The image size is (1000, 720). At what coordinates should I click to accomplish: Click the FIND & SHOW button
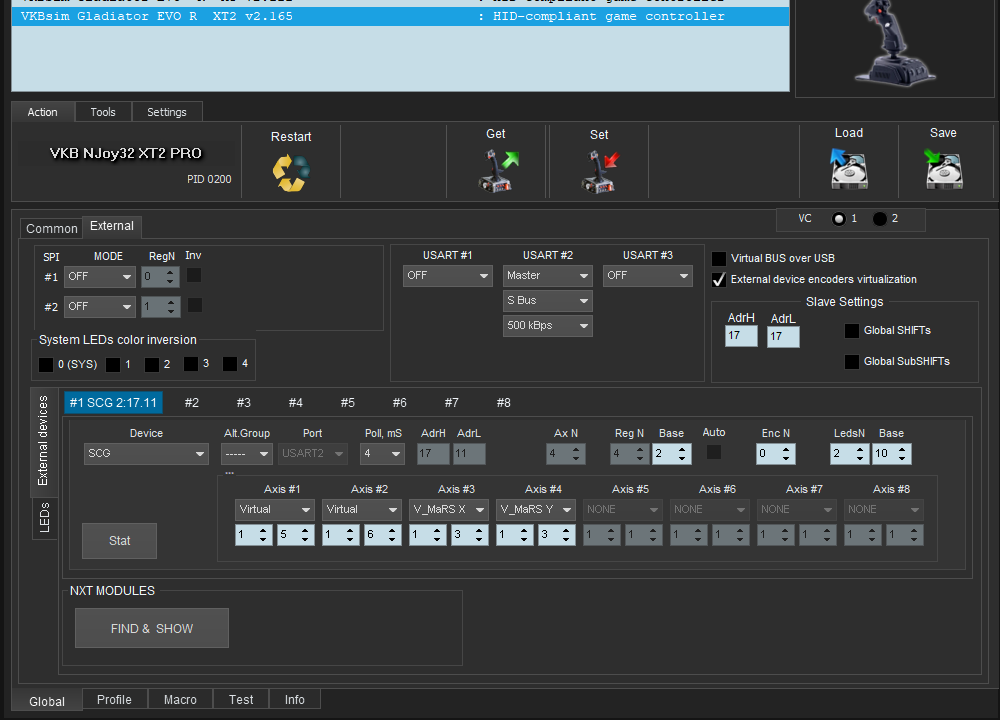coord(152,628)
